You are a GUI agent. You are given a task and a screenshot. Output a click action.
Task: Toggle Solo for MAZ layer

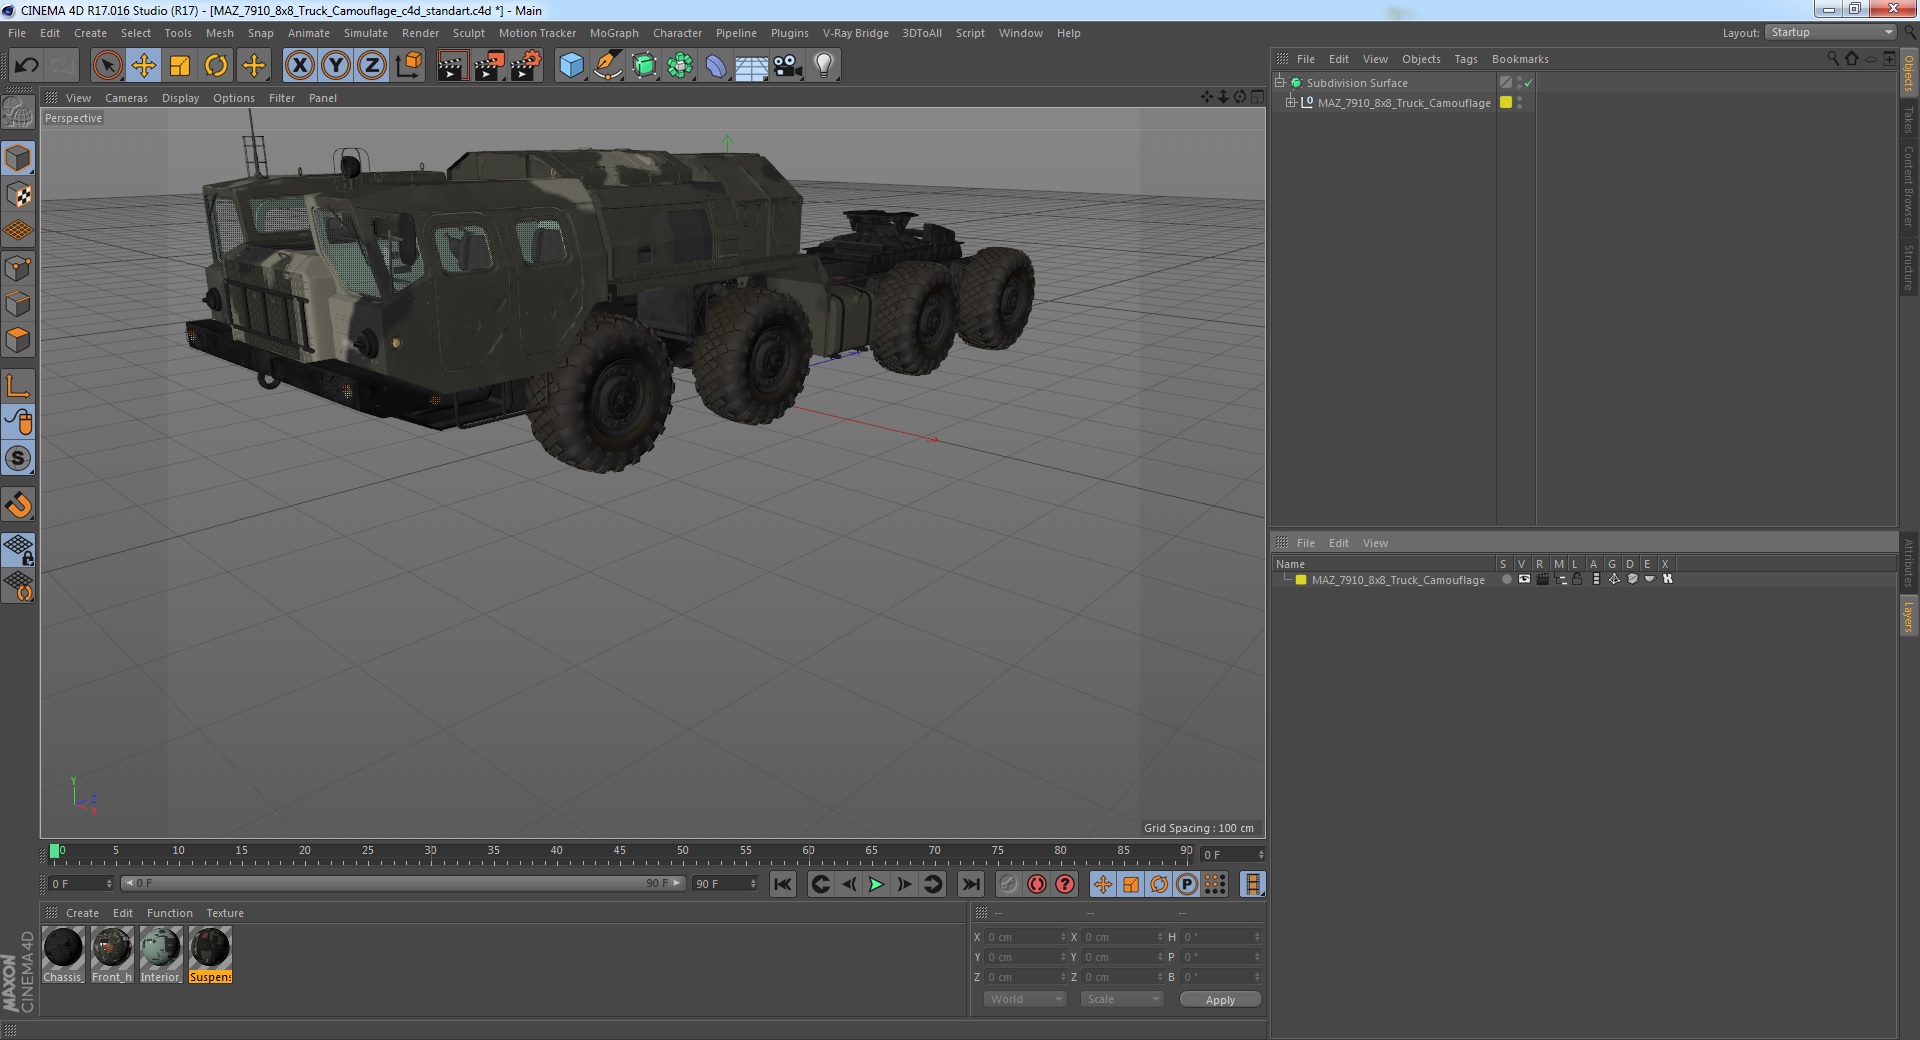(1506, 579)
